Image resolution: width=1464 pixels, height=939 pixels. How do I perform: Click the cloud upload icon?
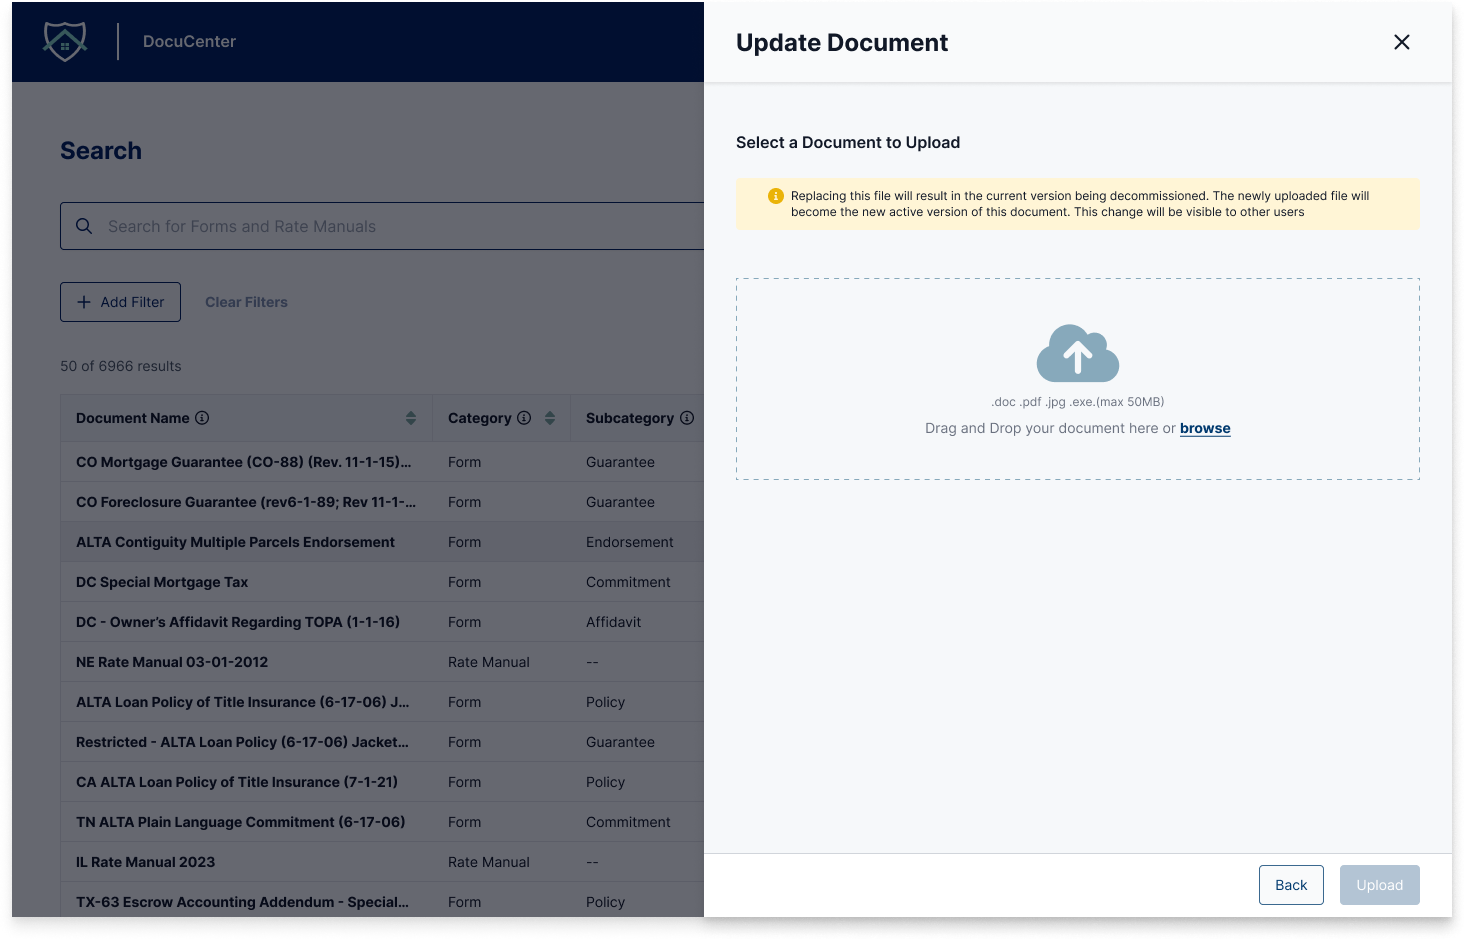tap(1078, 353)
